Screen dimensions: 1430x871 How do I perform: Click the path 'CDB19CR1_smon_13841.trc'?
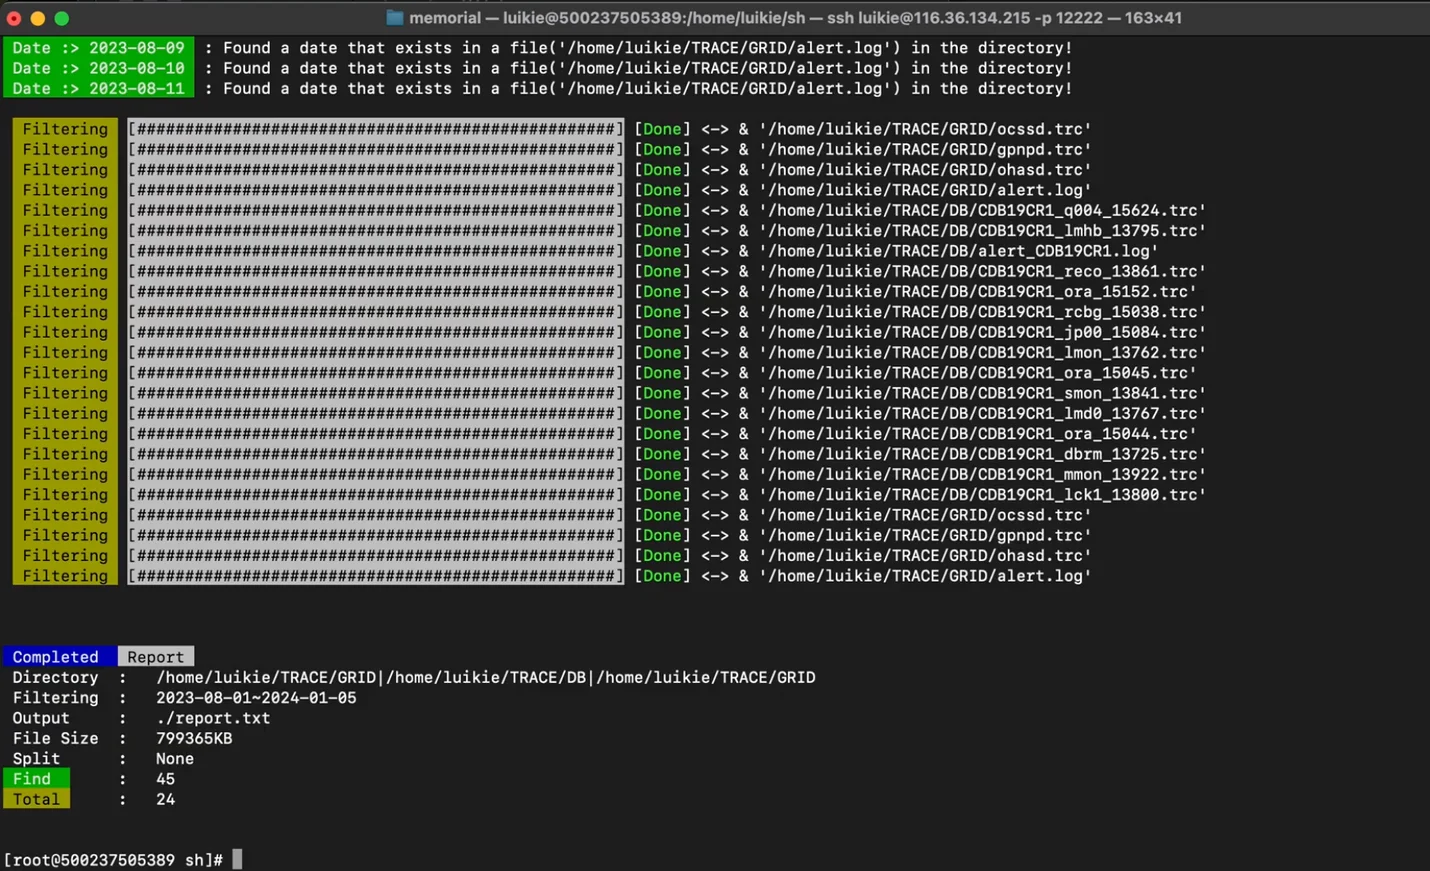(1088, 393)
